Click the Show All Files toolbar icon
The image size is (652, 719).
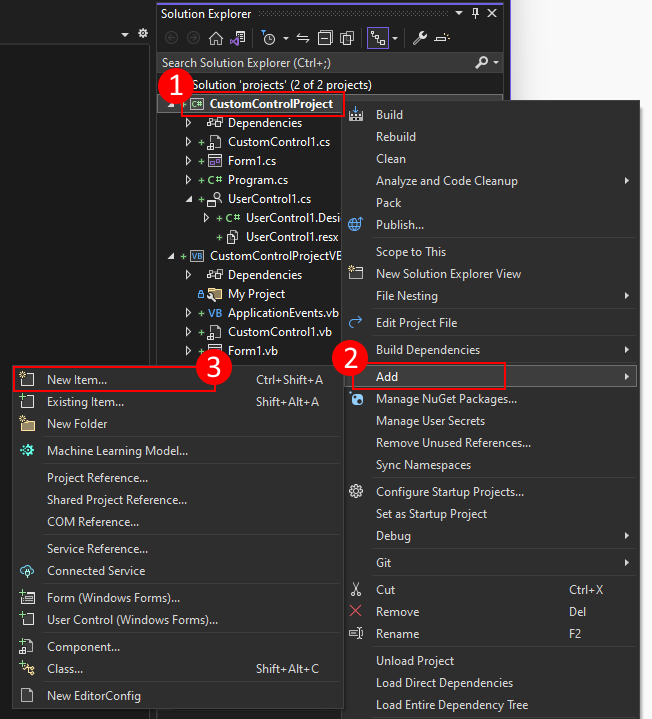point(347,39)
